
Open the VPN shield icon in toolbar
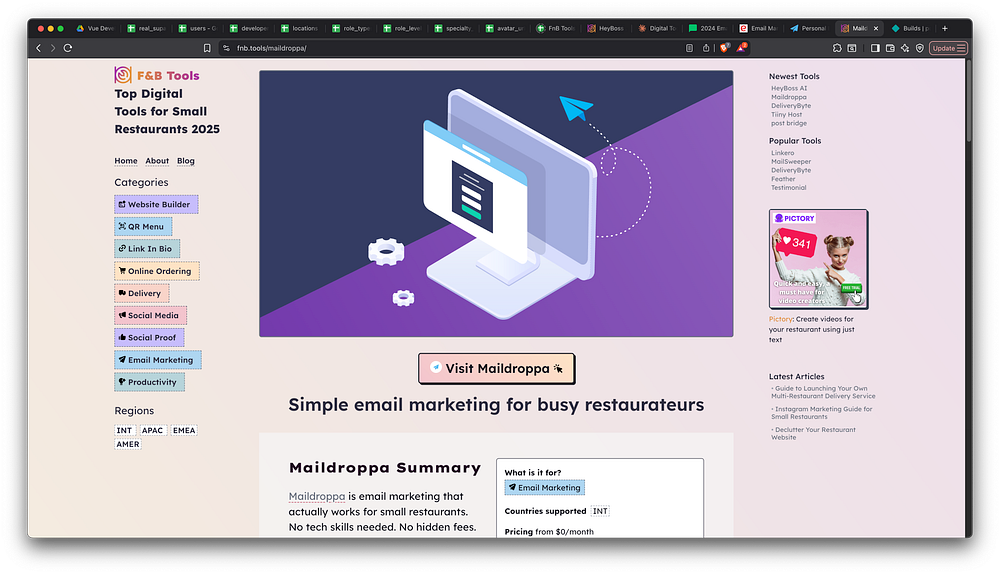tap(920, 48)
